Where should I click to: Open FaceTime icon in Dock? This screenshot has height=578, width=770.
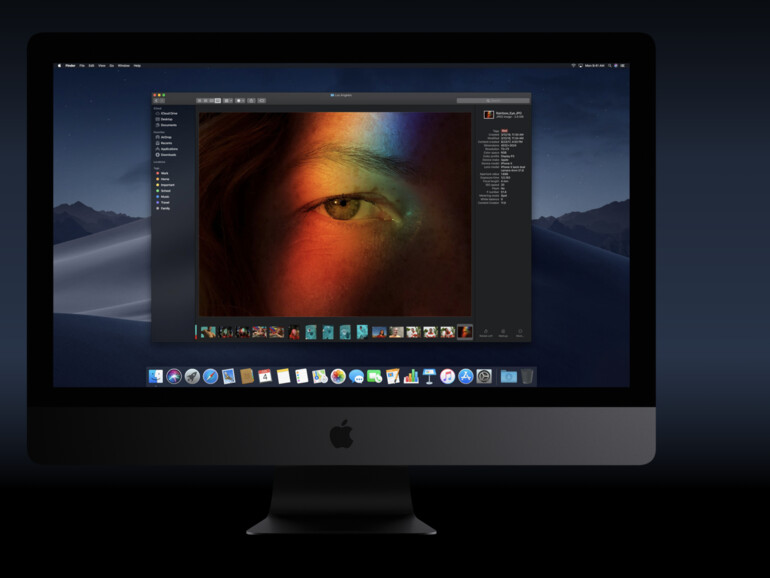pos(374,377)
